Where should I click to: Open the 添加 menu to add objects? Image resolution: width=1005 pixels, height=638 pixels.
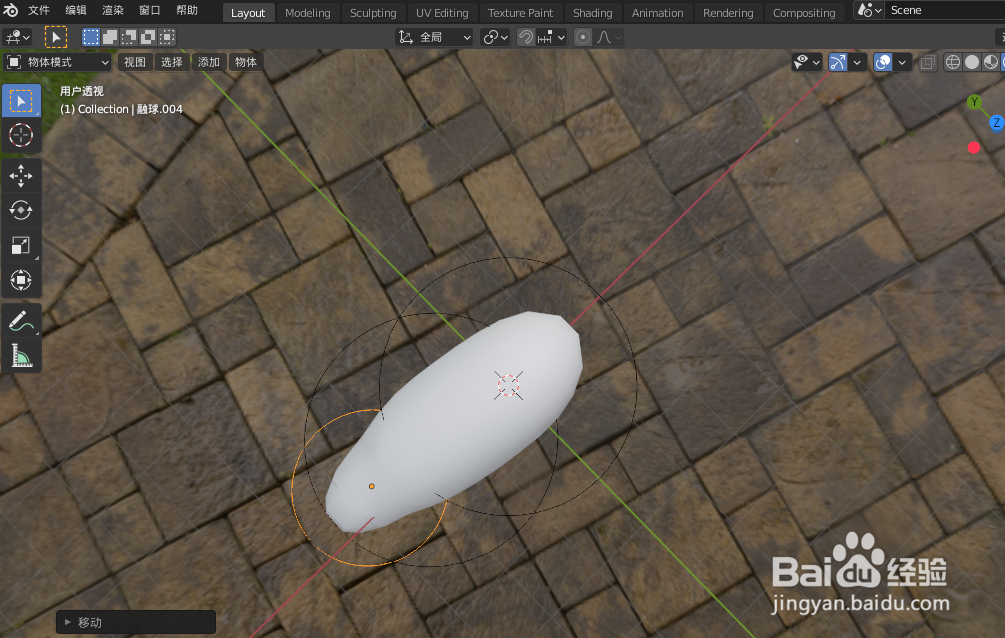point(209,61)
